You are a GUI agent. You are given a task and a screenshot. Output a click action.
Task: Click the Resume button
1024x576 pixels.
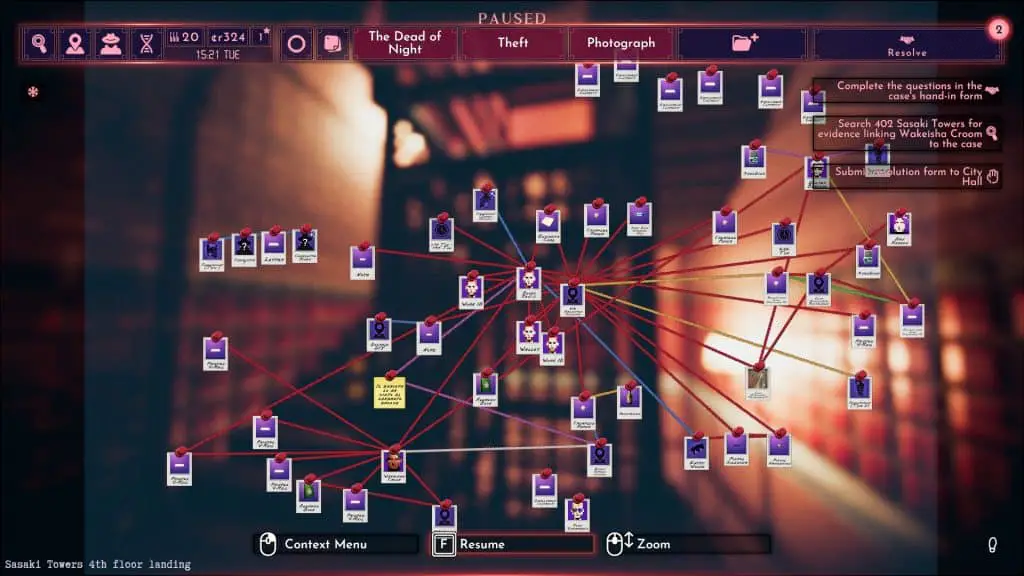512,544
